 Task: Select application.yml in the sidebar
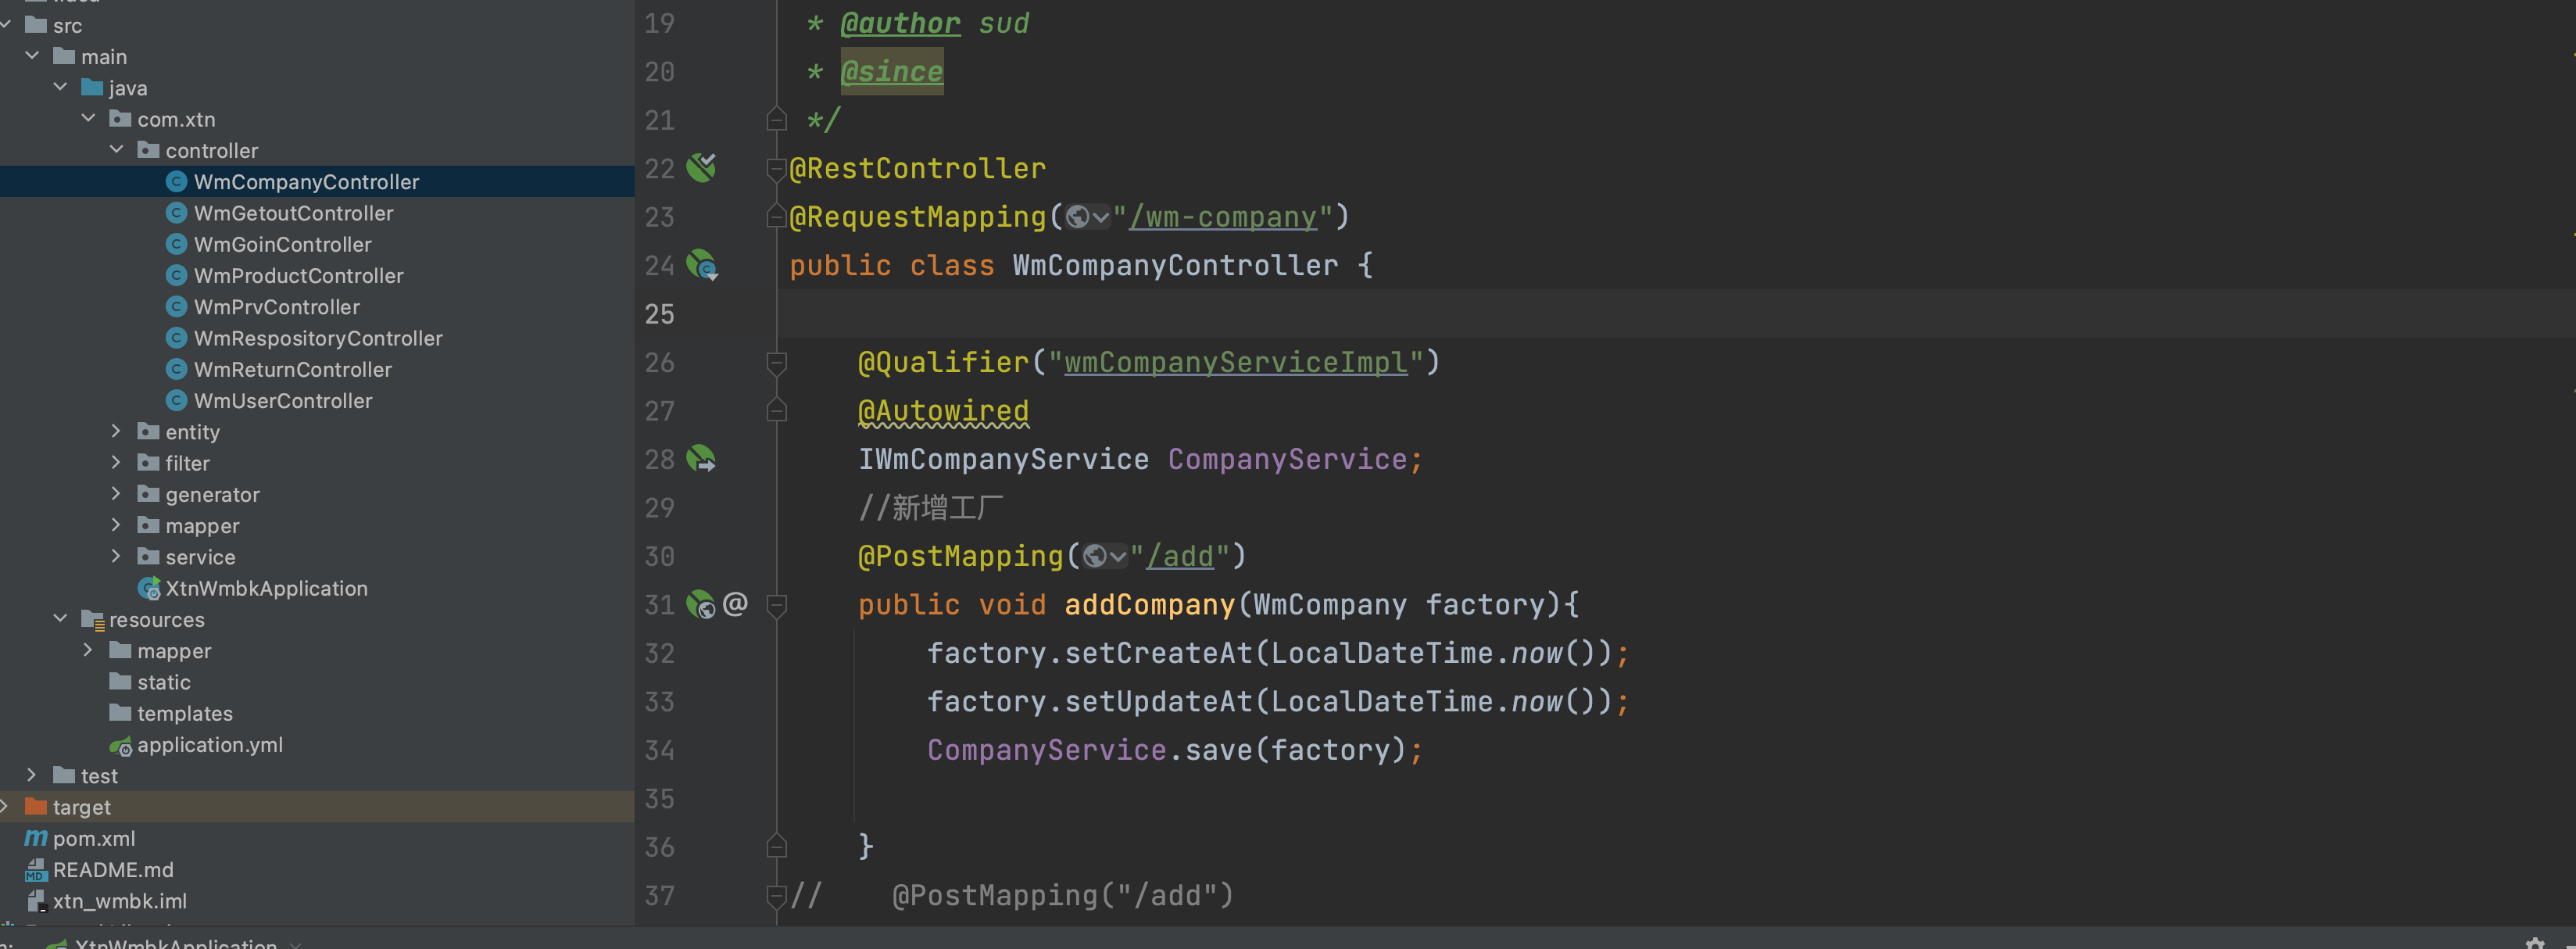pyautogui.click(x=210, y=743)
